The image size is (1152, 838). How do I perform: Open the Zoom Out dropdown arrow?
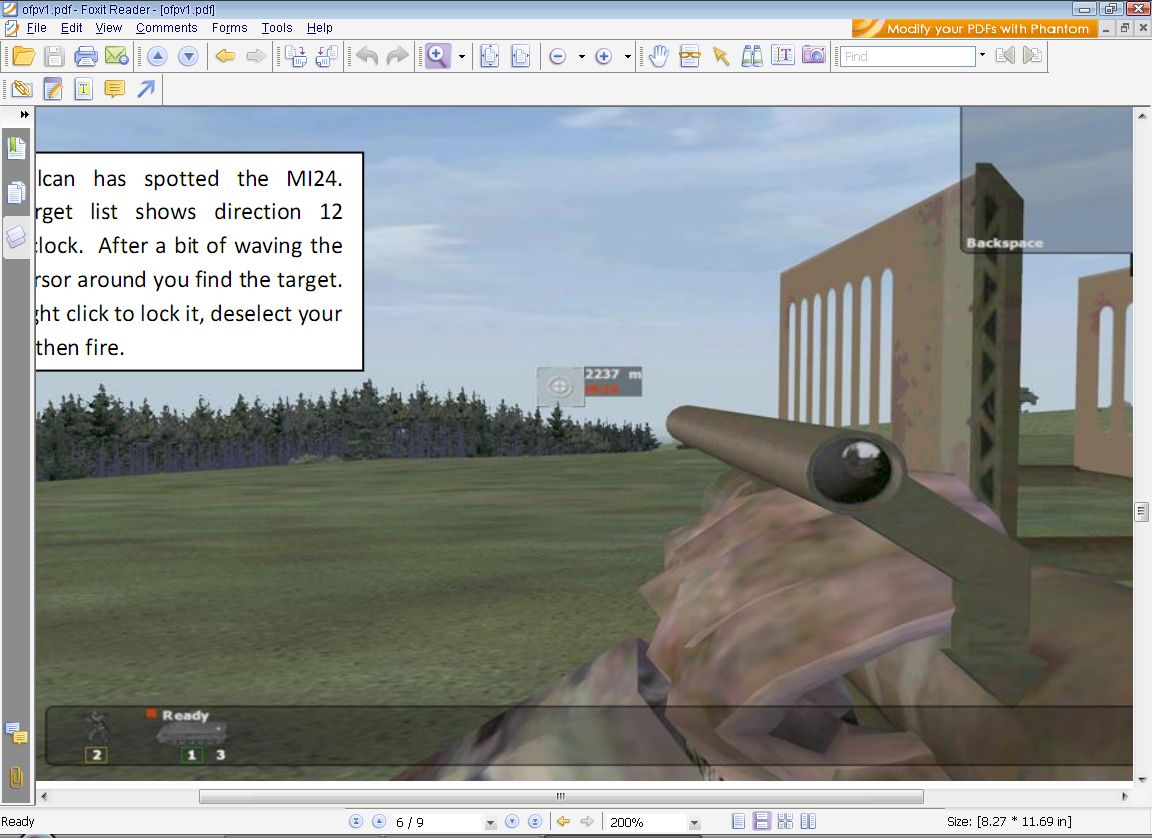pos(581,57)
